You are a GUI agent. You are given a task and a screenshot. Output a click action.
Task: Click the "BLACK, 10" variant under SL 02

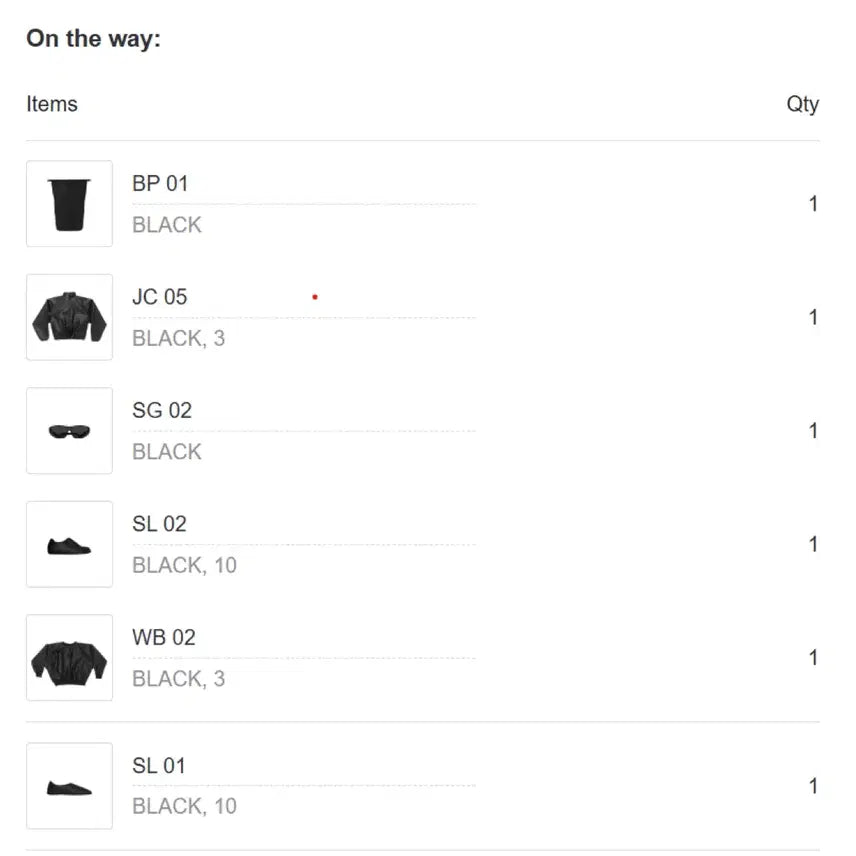(x=185, y=566)
